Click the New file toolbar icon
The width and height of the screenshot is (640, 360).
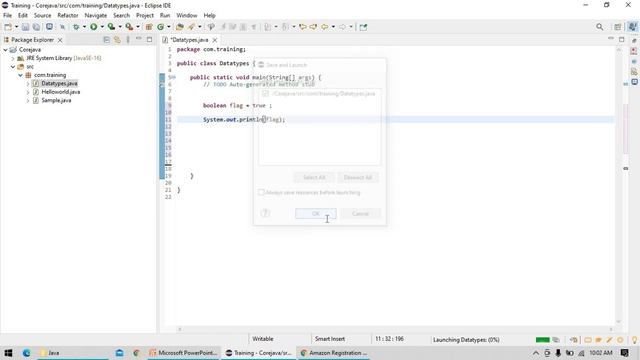pos(8,27)
